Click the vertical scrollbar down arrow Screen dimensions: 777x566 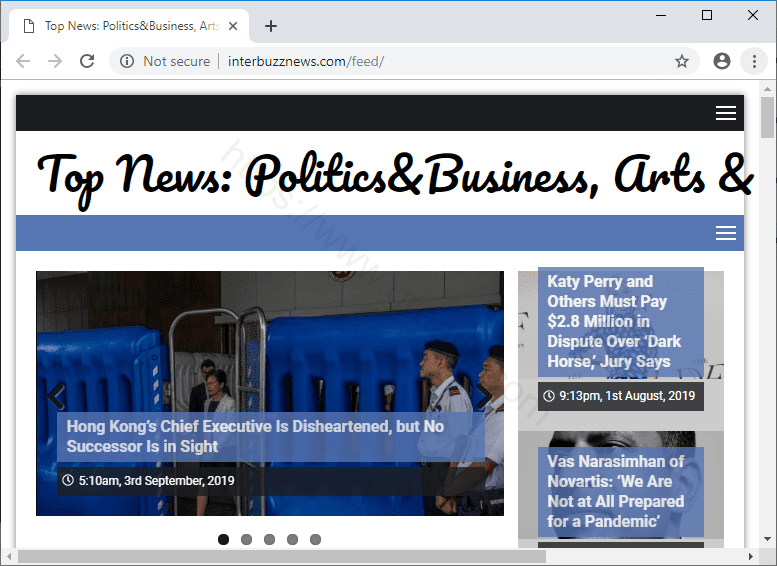768,539
